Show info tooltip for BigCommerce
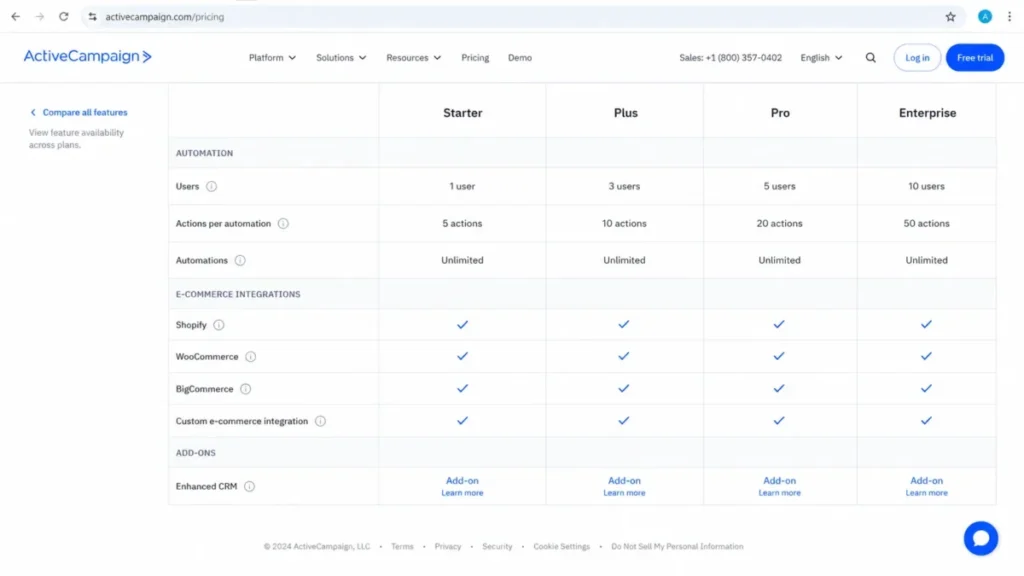This screenshot has height=576, width=1024. click(x=246, y=389)
